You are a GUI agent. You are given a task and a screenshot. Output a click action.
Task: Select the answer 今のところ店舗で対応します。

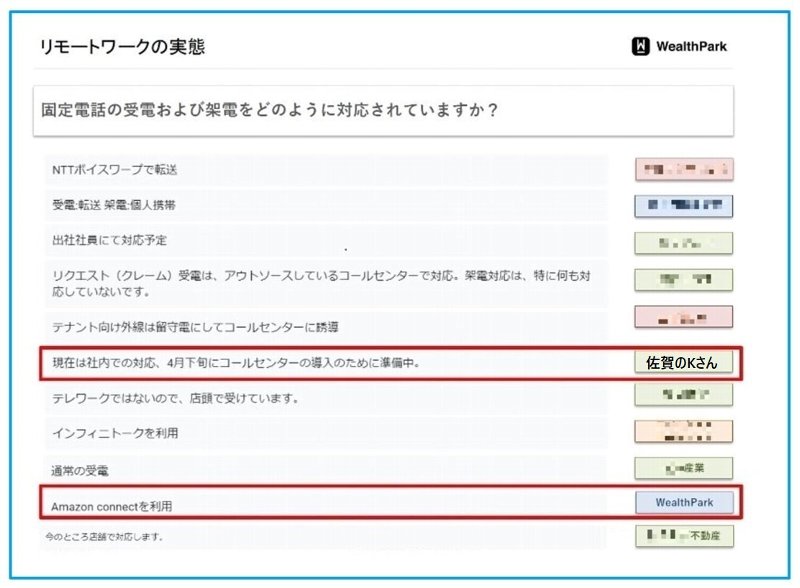(104, 537)
